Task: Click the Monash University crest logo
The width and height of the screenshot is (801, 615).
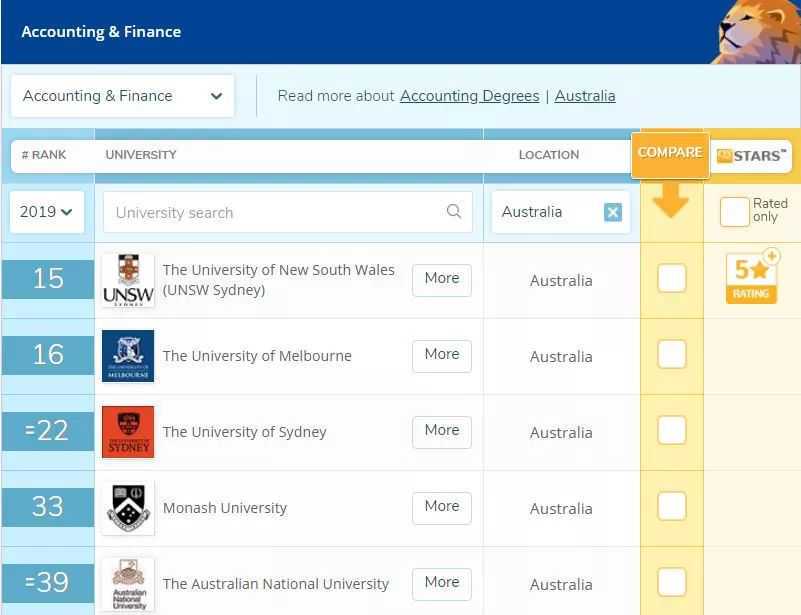Action: coord(128,508)
